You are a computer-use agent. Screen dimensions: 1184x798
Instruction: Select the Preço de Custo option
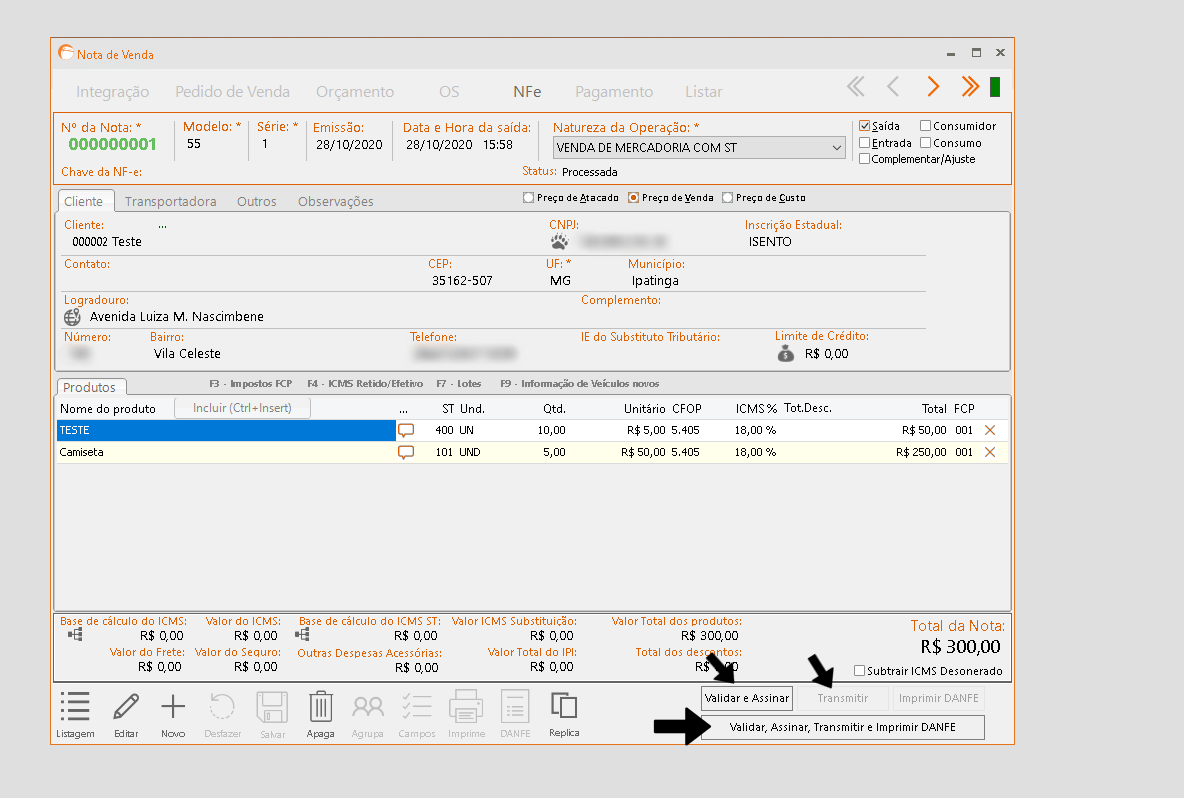coord(727,198)
